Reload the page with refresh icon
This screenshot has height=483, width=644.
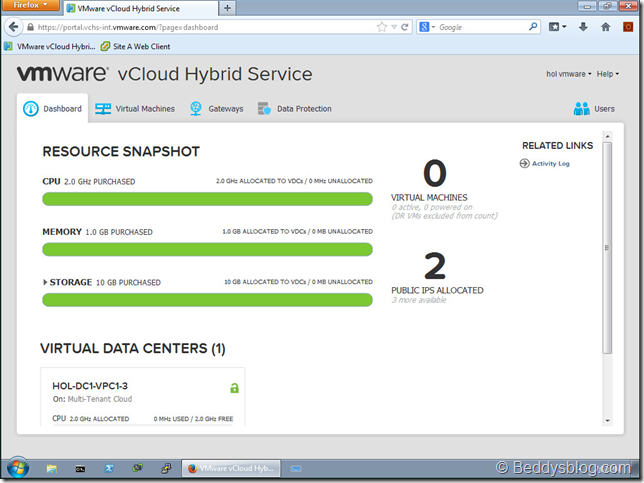click(405, 27)
